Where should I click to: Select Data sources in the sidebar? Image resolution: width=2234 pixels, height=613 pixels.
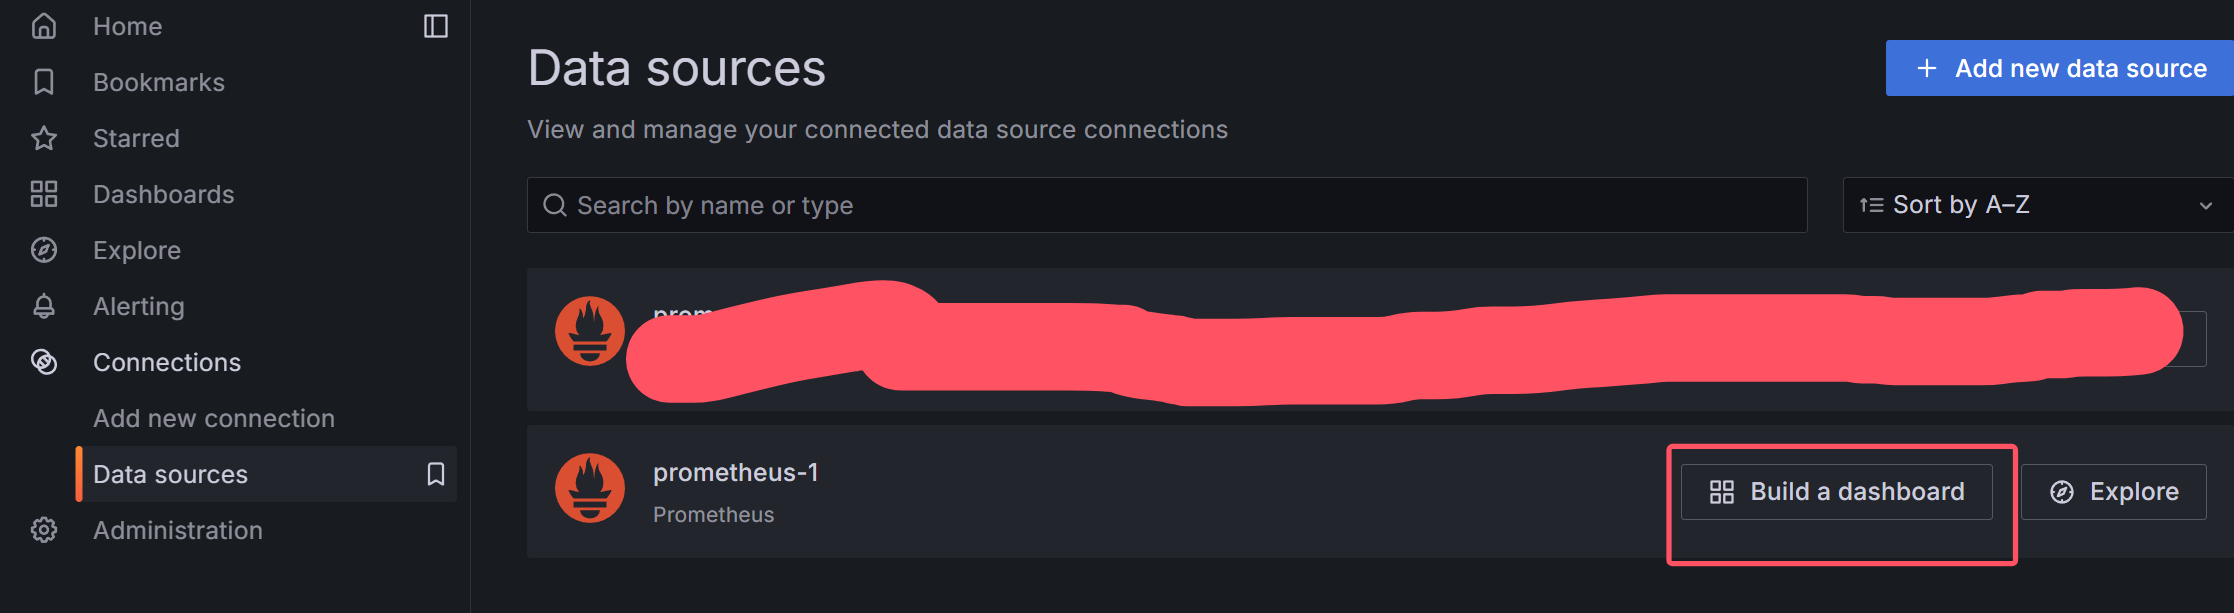(171, 474)
